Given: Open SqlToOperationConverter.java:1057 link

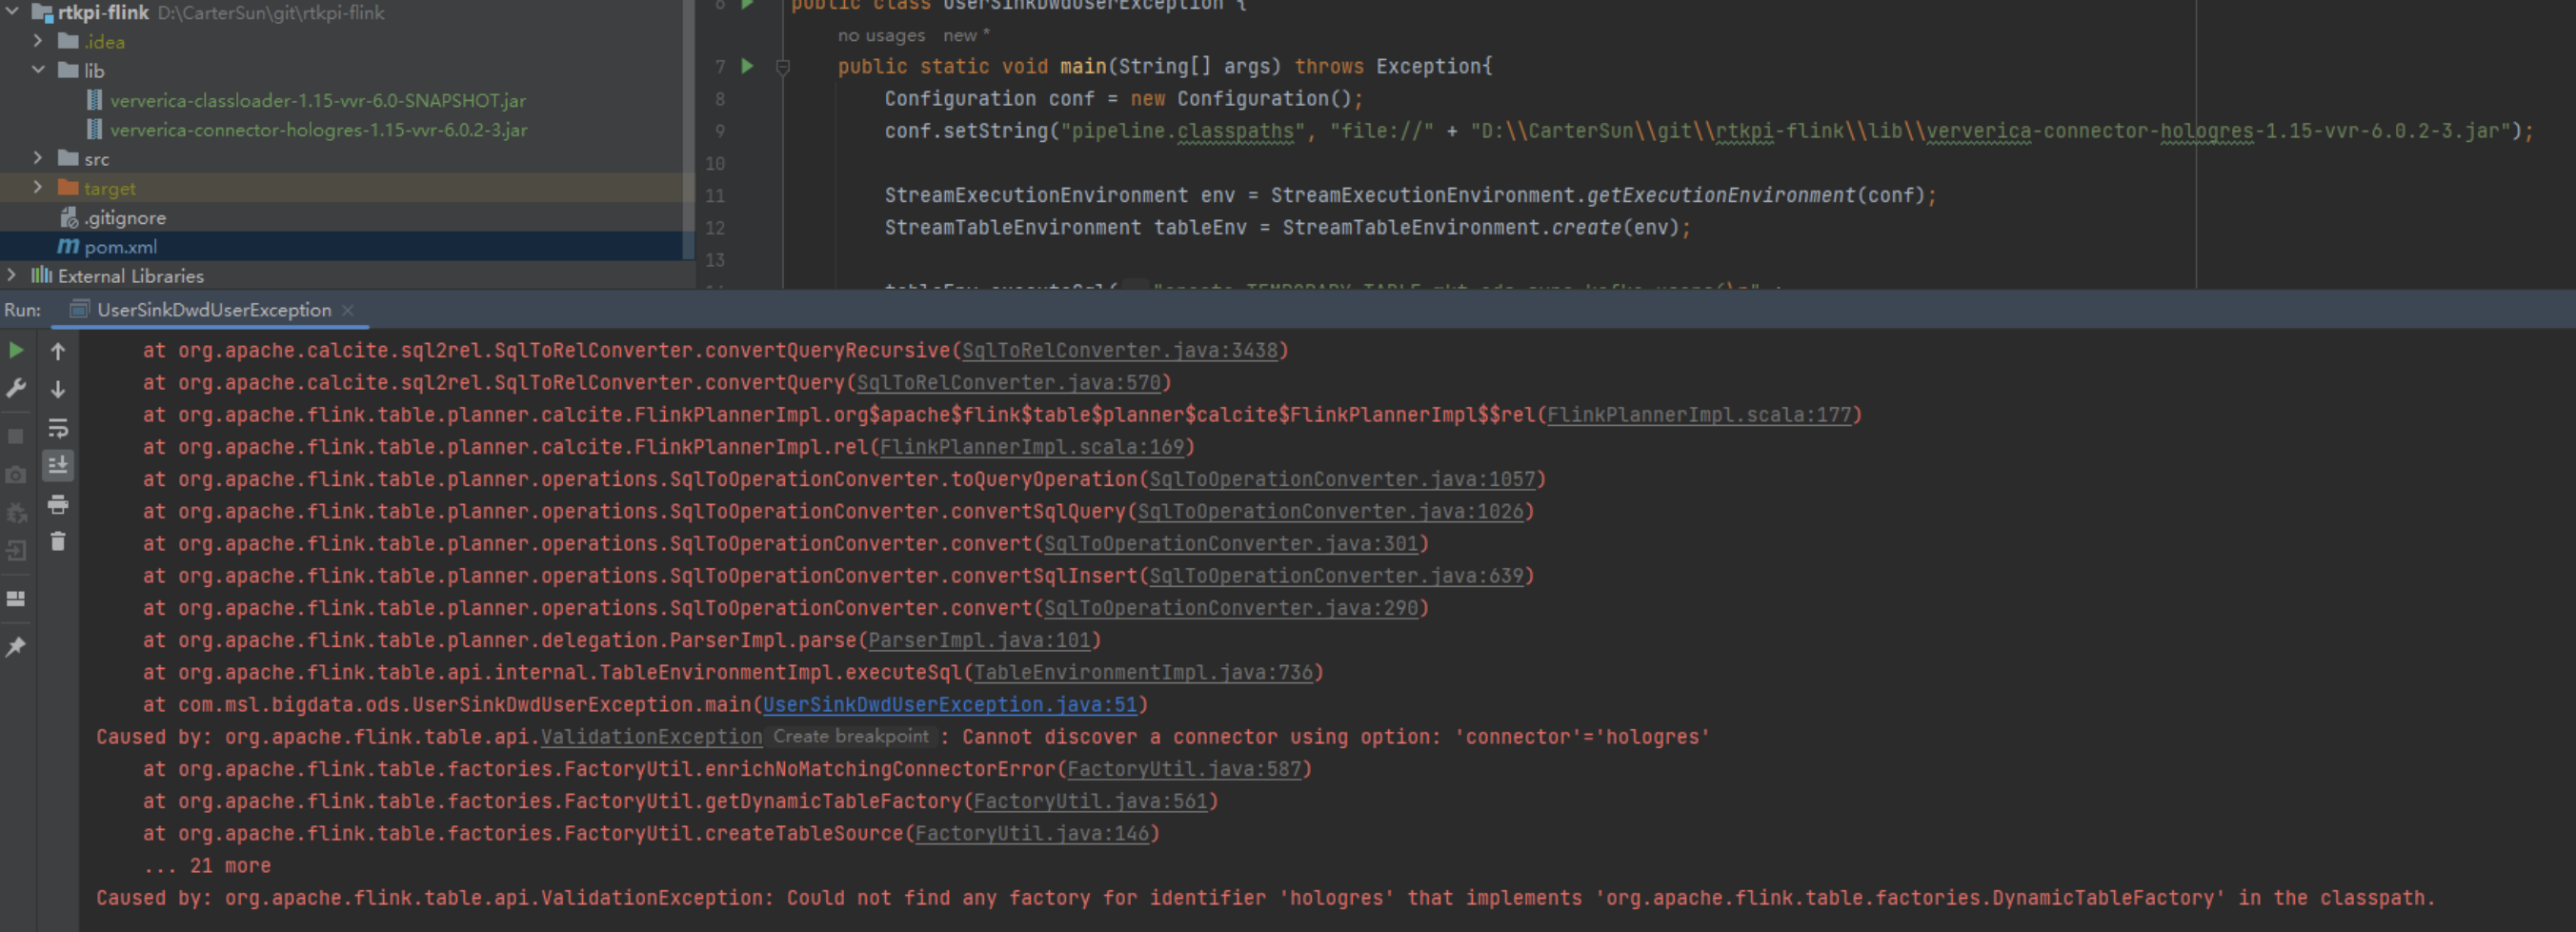Looking at the screenshot, I should coord(1342,479).
